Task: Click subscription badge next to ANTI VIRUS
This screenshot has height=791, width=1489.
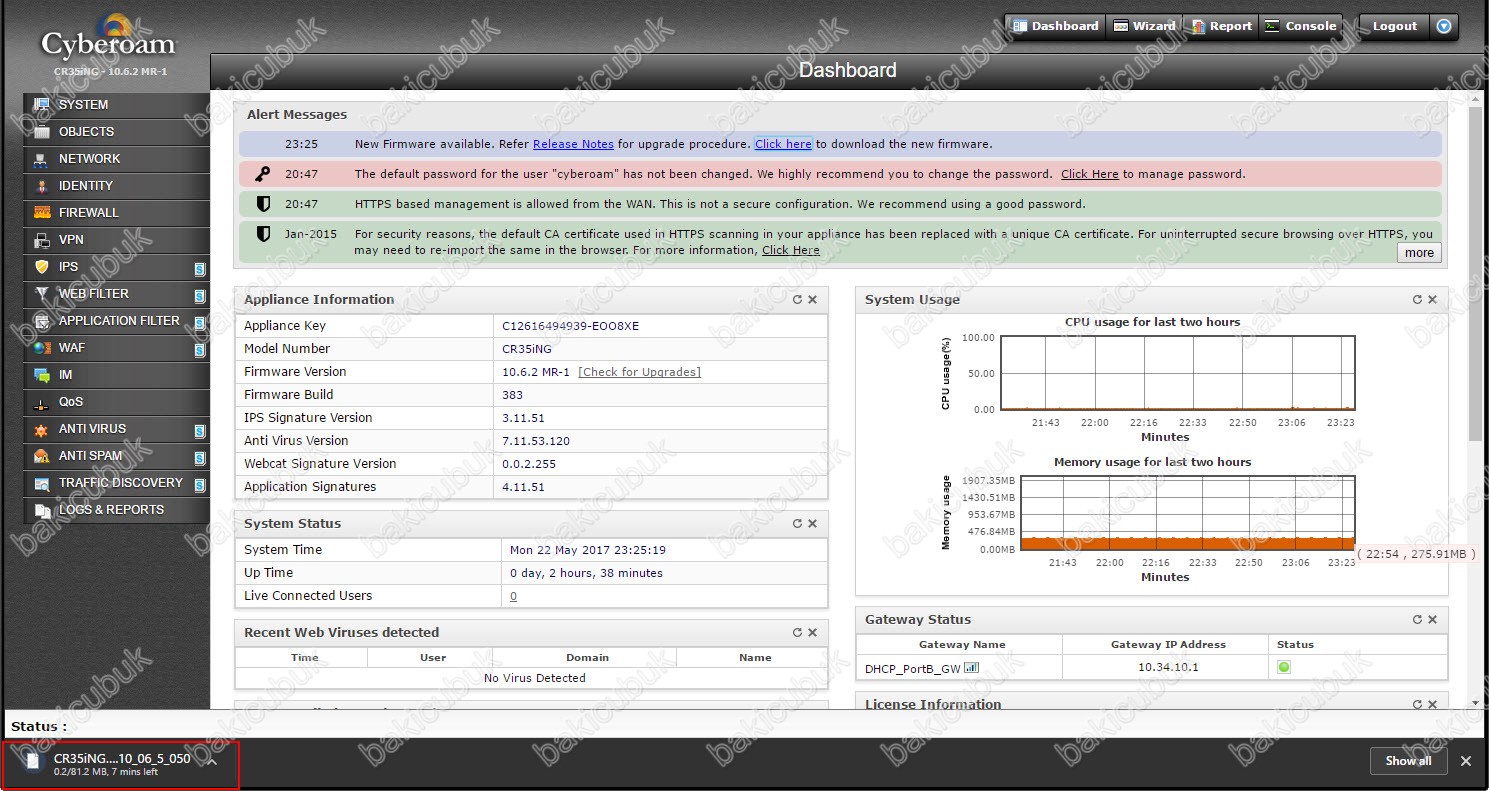Action: pyautogui.click(x=200, y=431)
